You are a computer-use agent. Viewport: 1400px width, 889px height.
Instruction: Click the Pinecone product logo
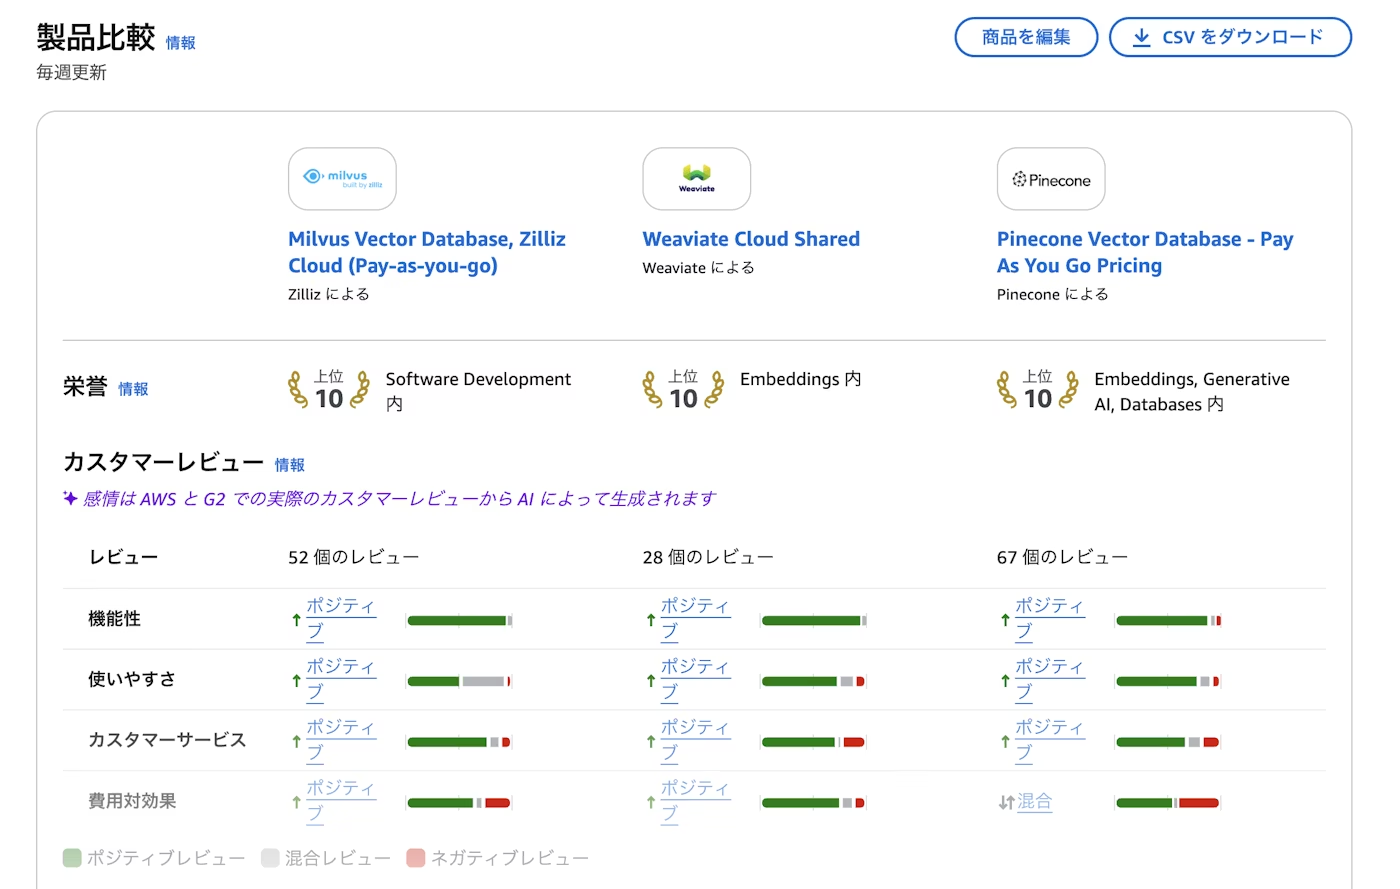coord(1050,178)
